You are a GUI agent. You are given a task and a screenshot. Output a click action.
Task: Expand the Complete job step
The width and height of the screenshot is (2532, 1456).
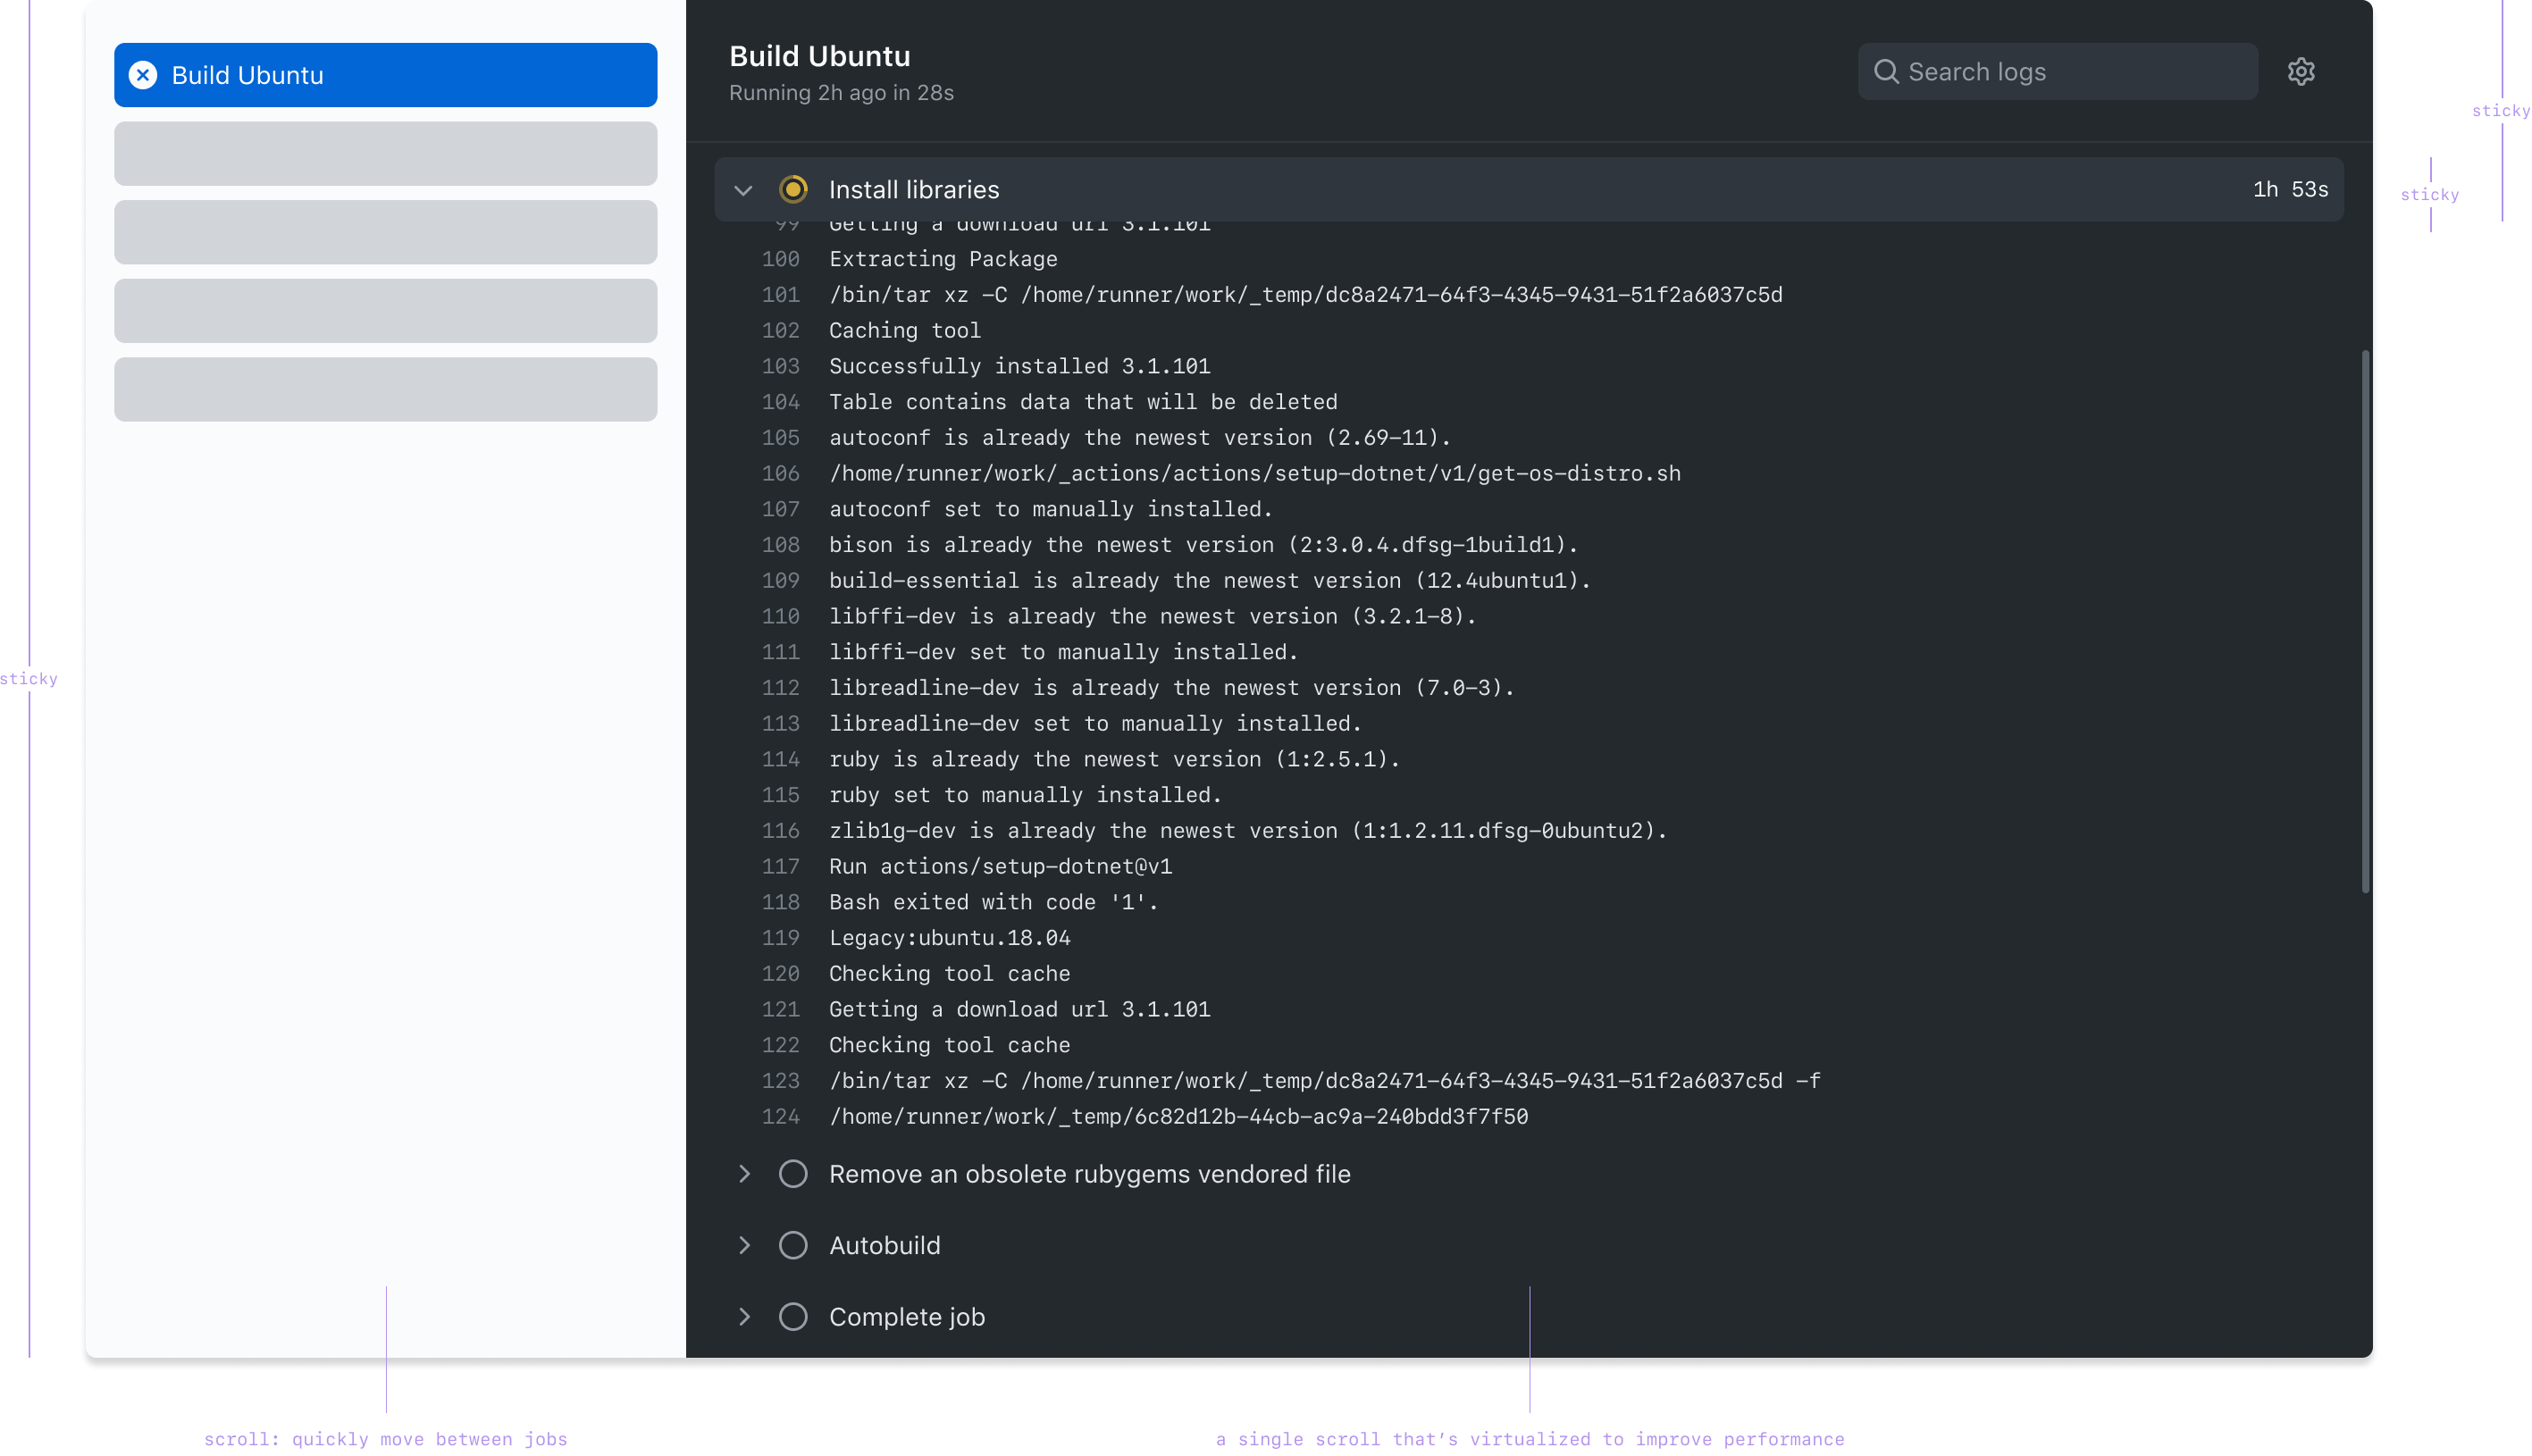click(744, 1317)
